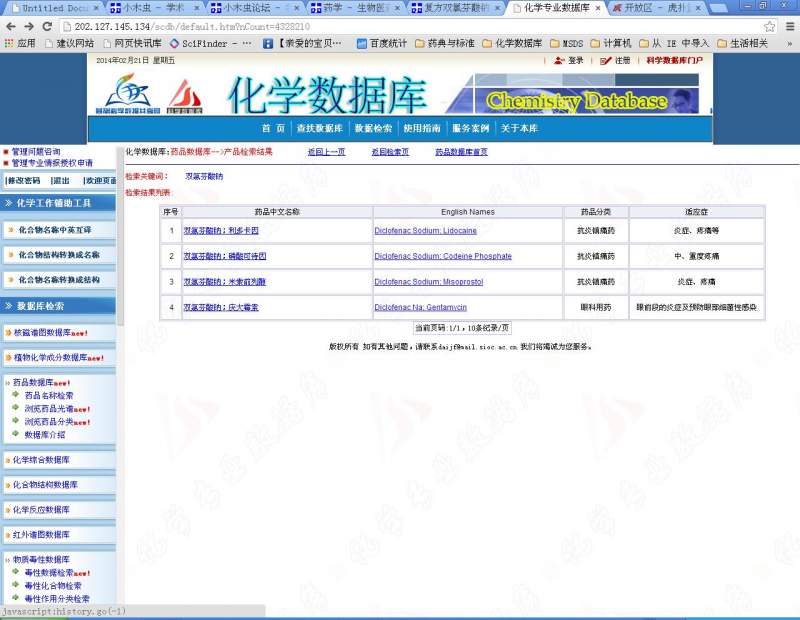Select 毒性化合物检索 in the sidebar
The image size is (800, 620).
click(x=53, y=585)
